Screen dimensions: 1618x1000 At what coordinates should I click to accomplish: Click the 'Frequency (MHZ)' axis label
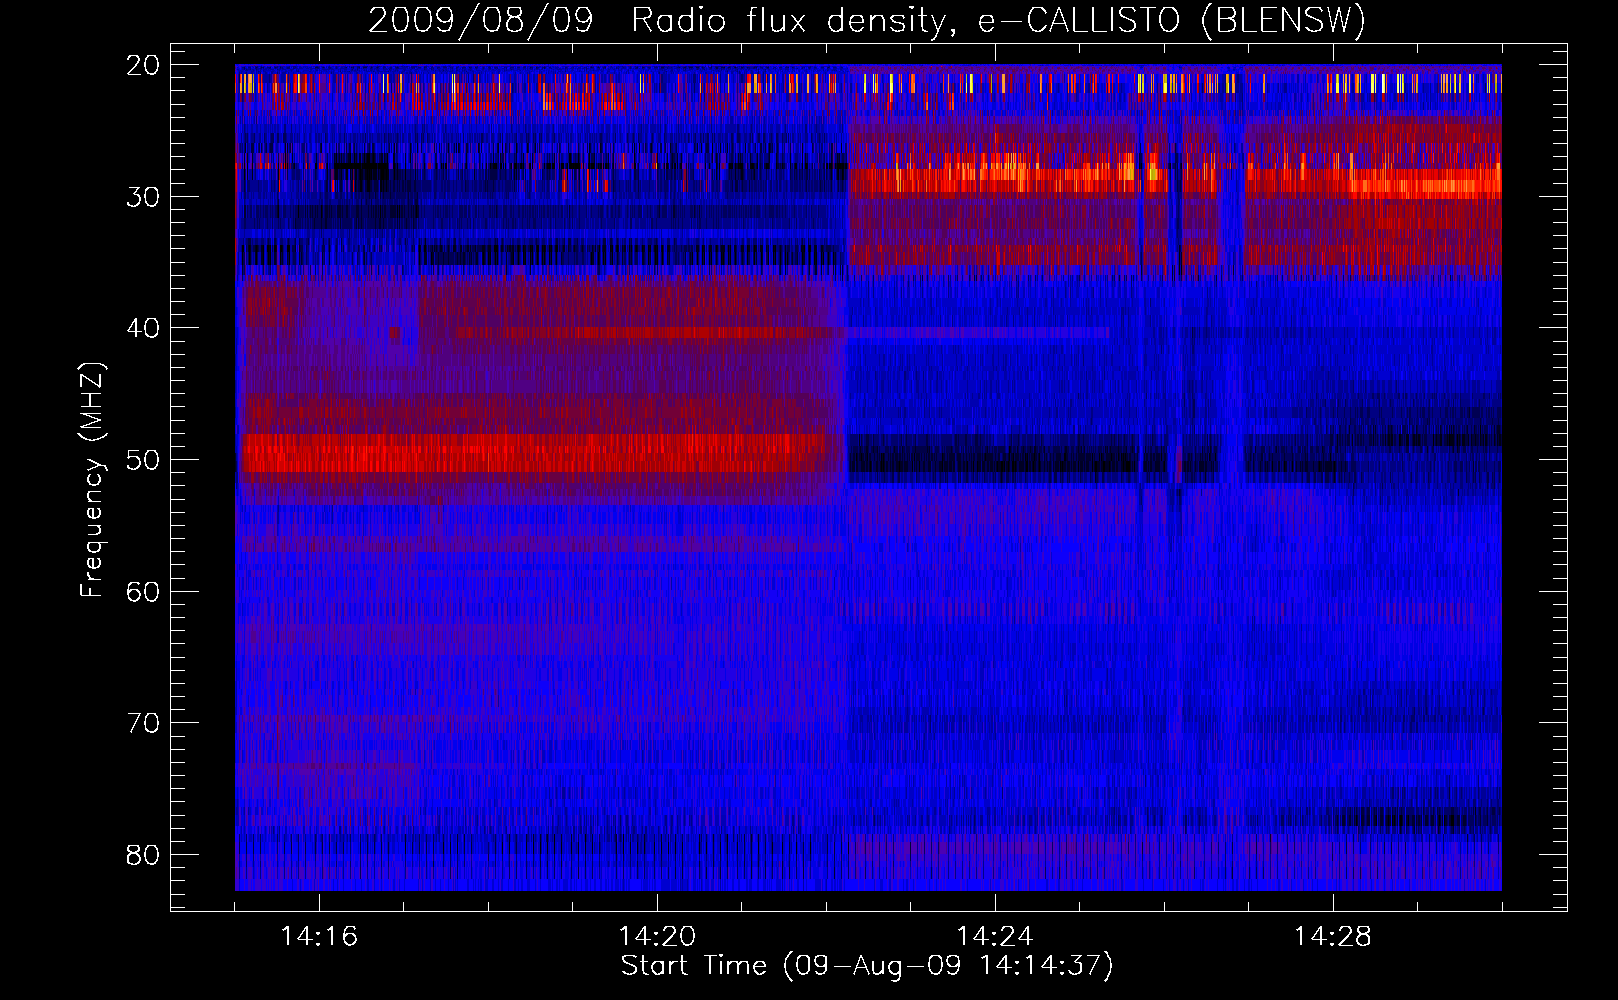pos(92,480)
